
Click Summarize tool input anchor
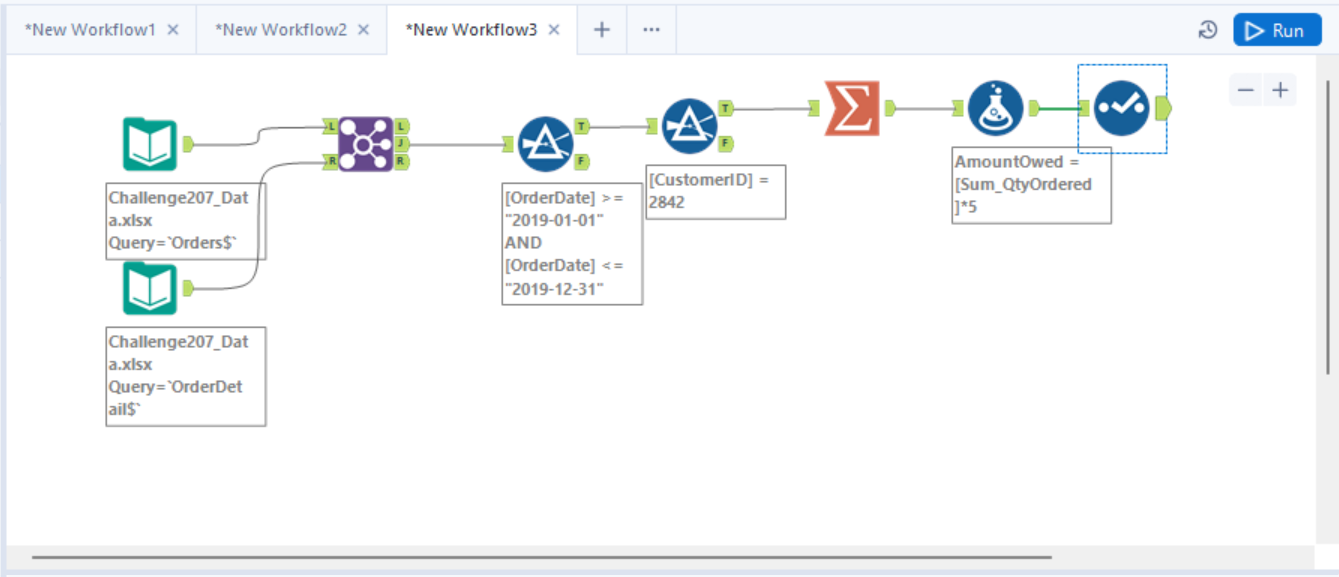click(x=815, y=108)
